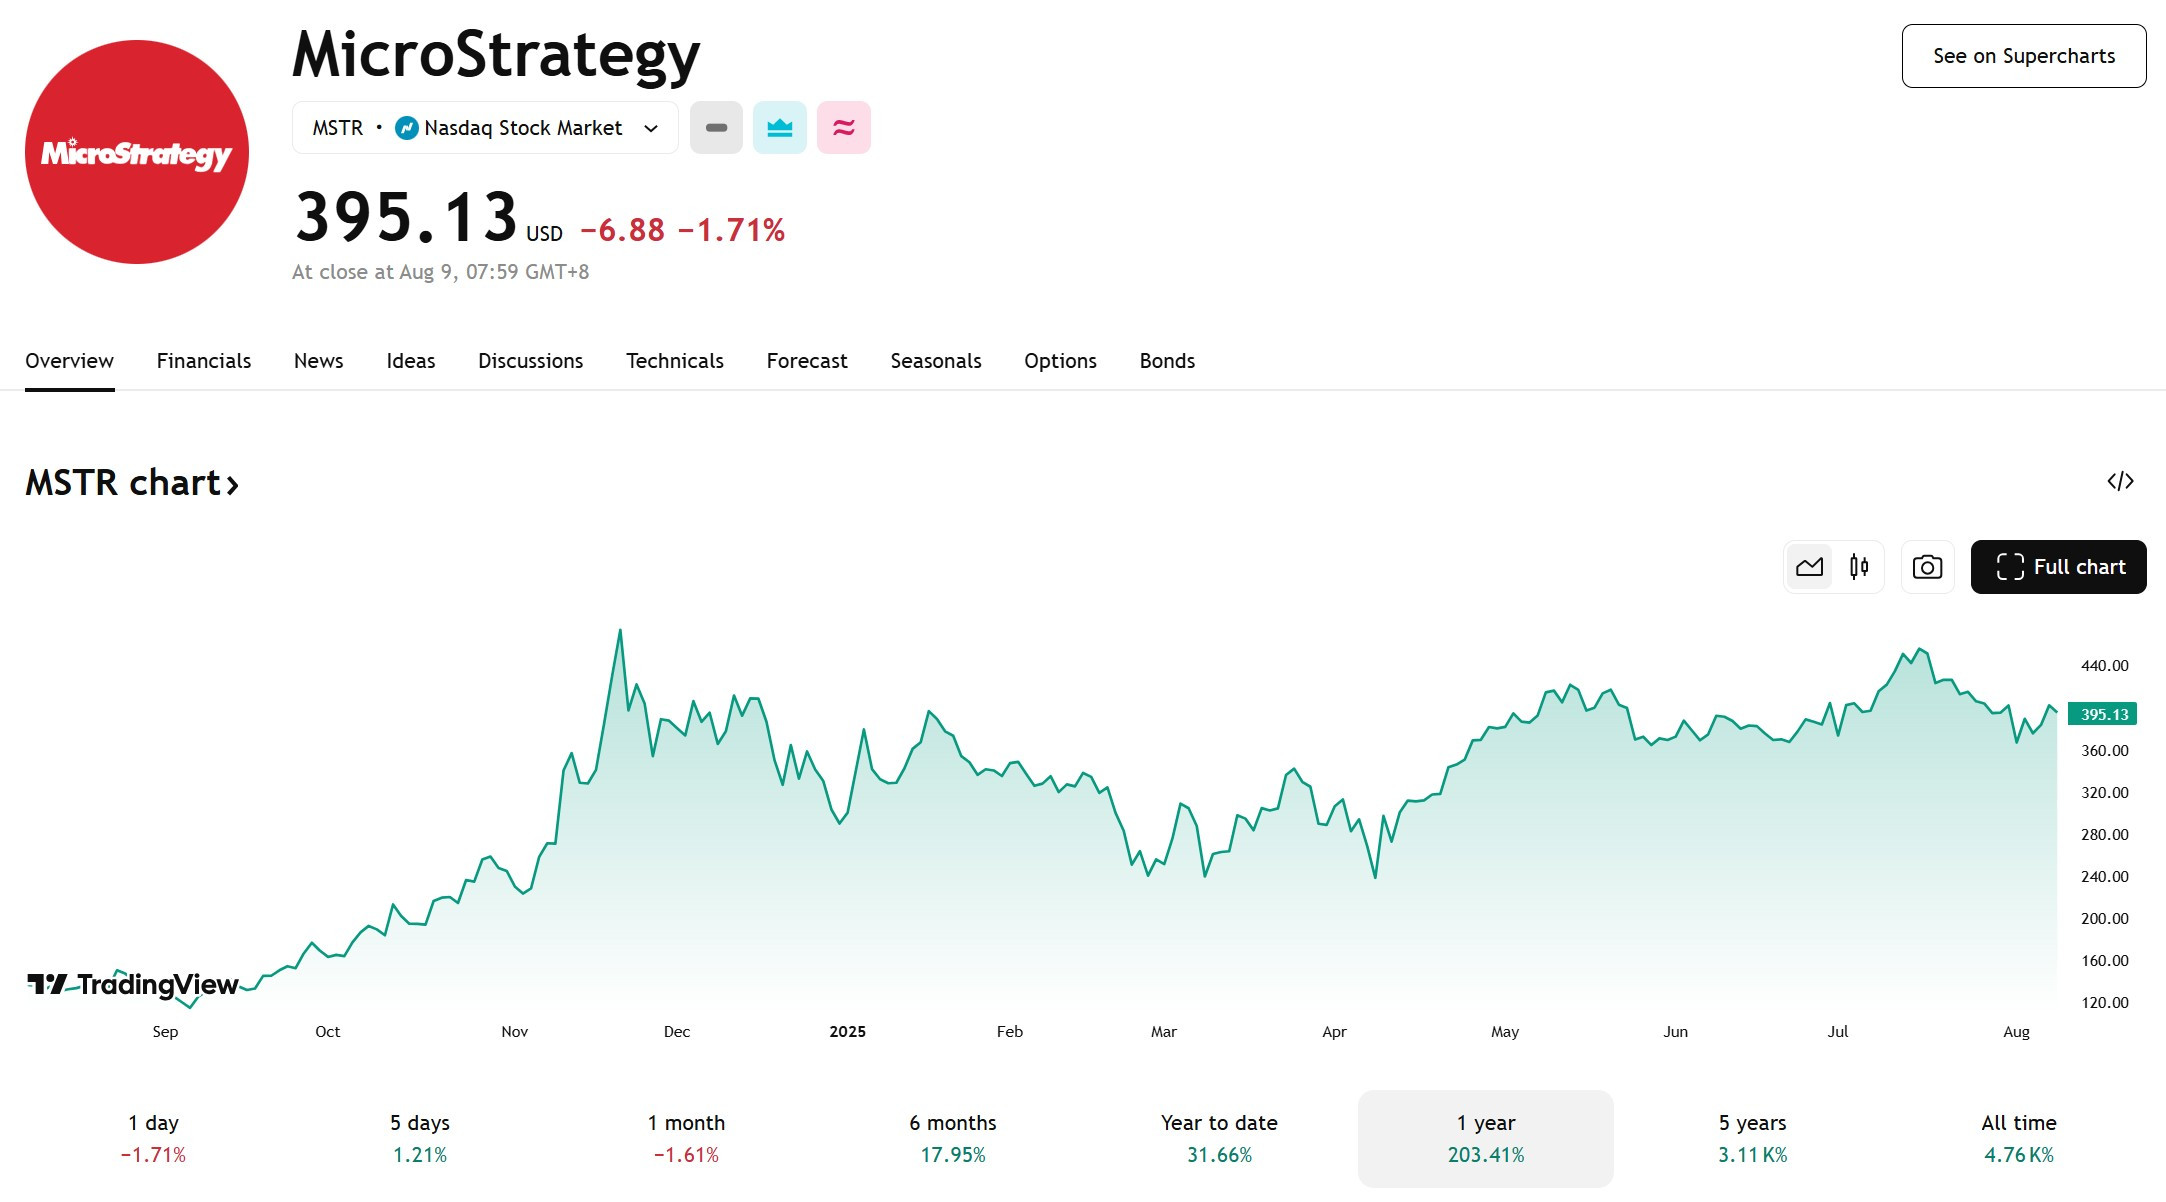Select the All time range
Screen dimensions: 2166x1202
[x=2018, y=1139]
